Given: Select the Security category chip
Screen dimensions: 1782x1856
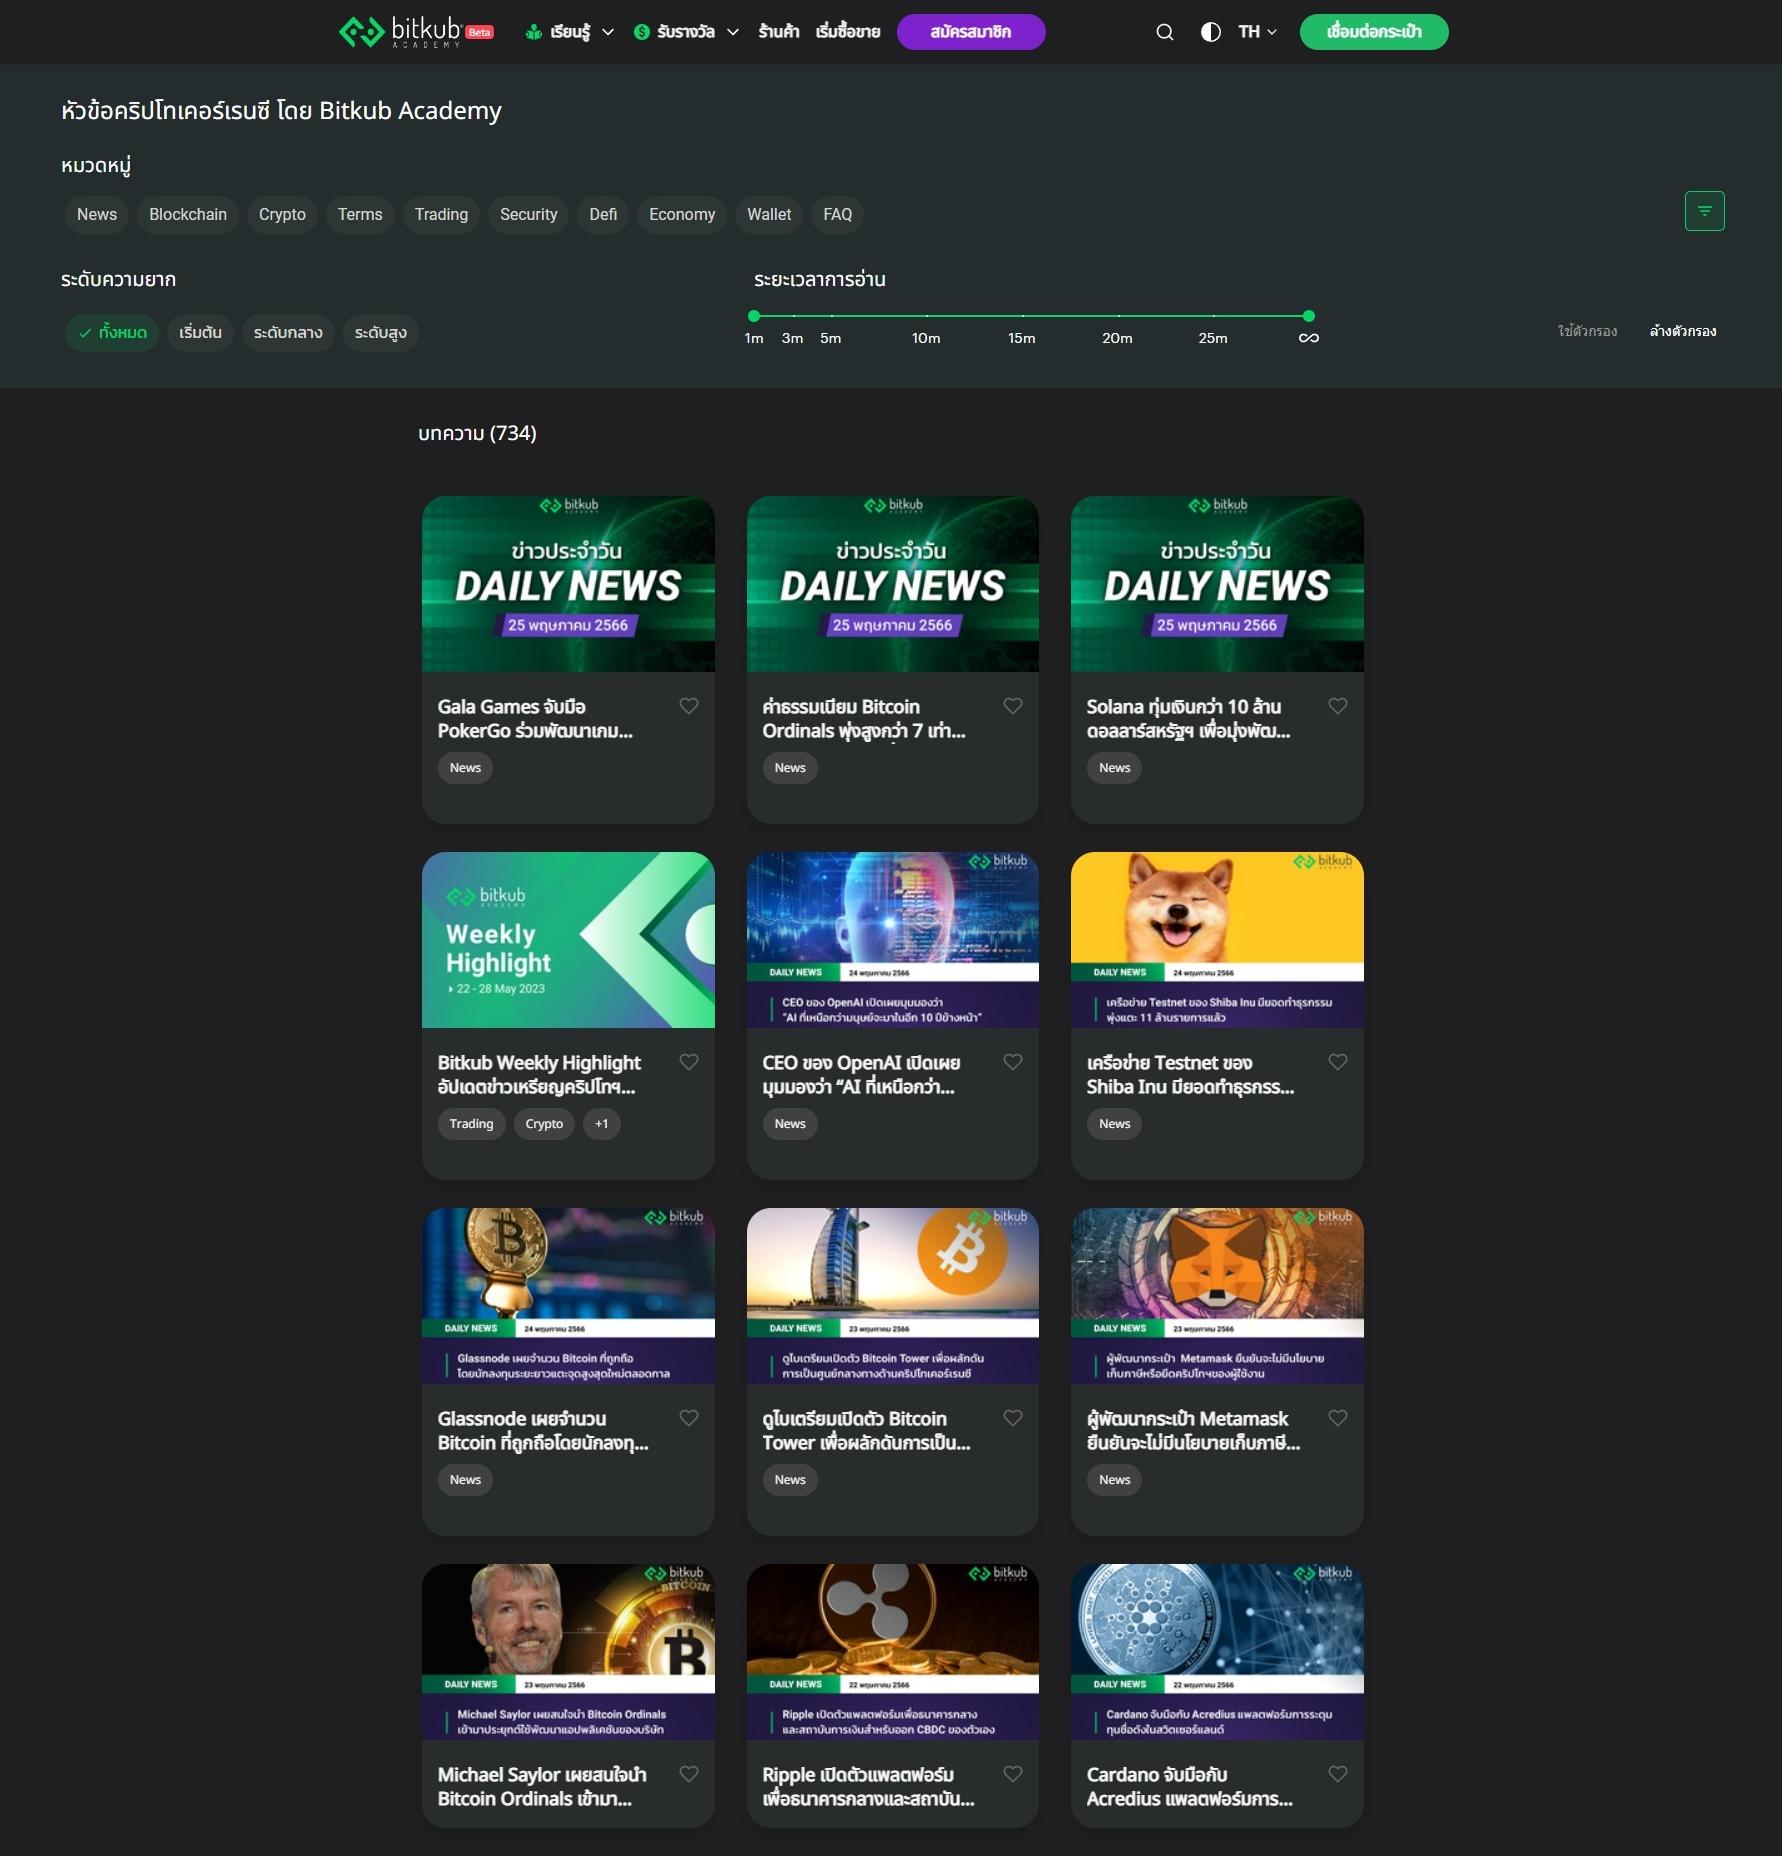Looking at the screenshot, I should point(529,215).
